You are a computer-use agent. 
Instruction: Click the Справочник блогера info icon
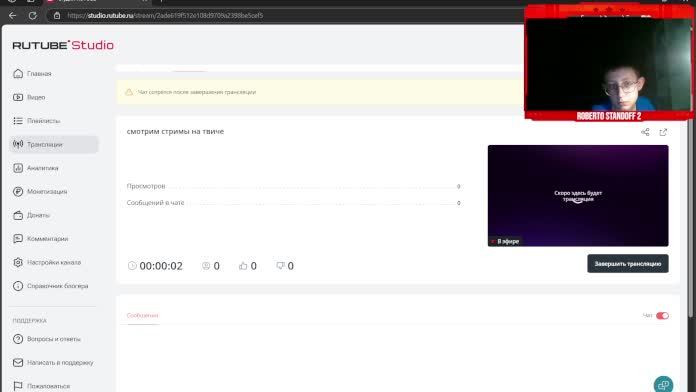18,286
